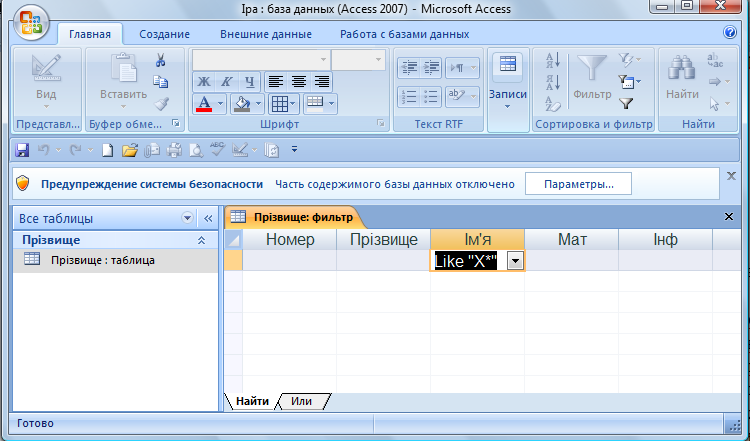The image size is (750, 441).
Task: Click the Фильтр funnel button
Action: coord(592,77)
